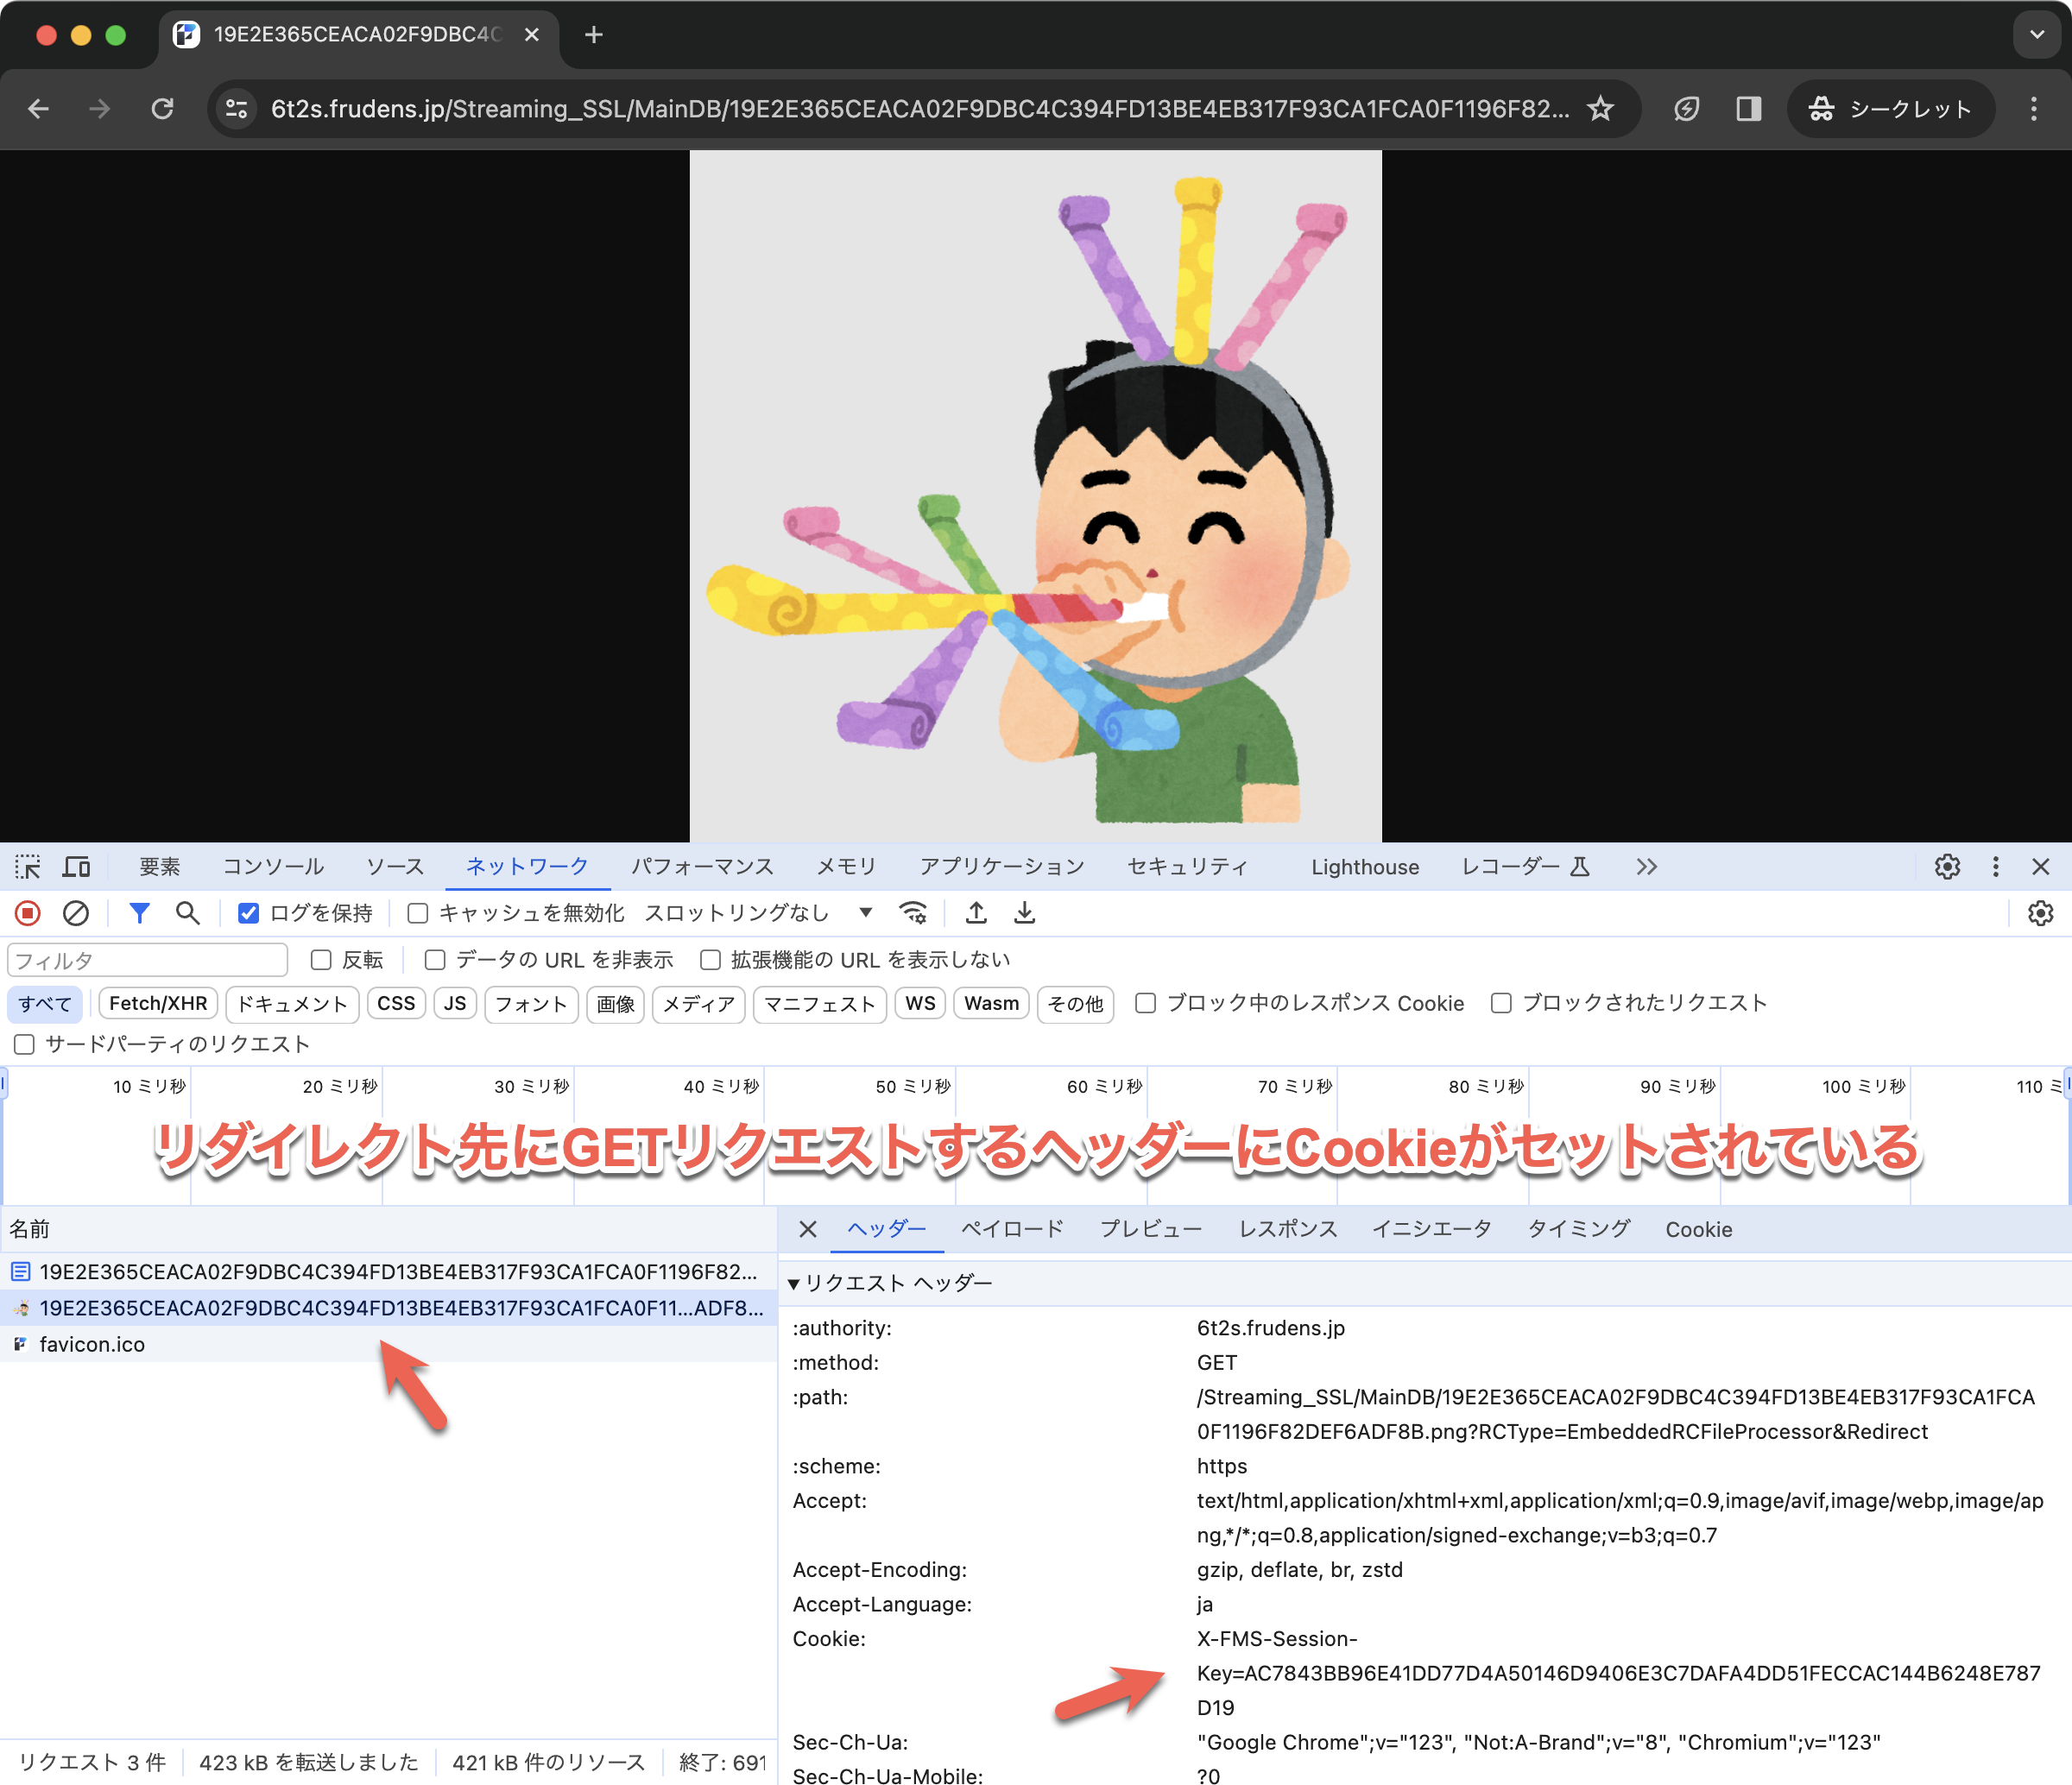The height and width of the screenshot is (1785, 2072).
Task: Filter requests by 画像
Action: pyautogui.click(x=615, y=1003)
